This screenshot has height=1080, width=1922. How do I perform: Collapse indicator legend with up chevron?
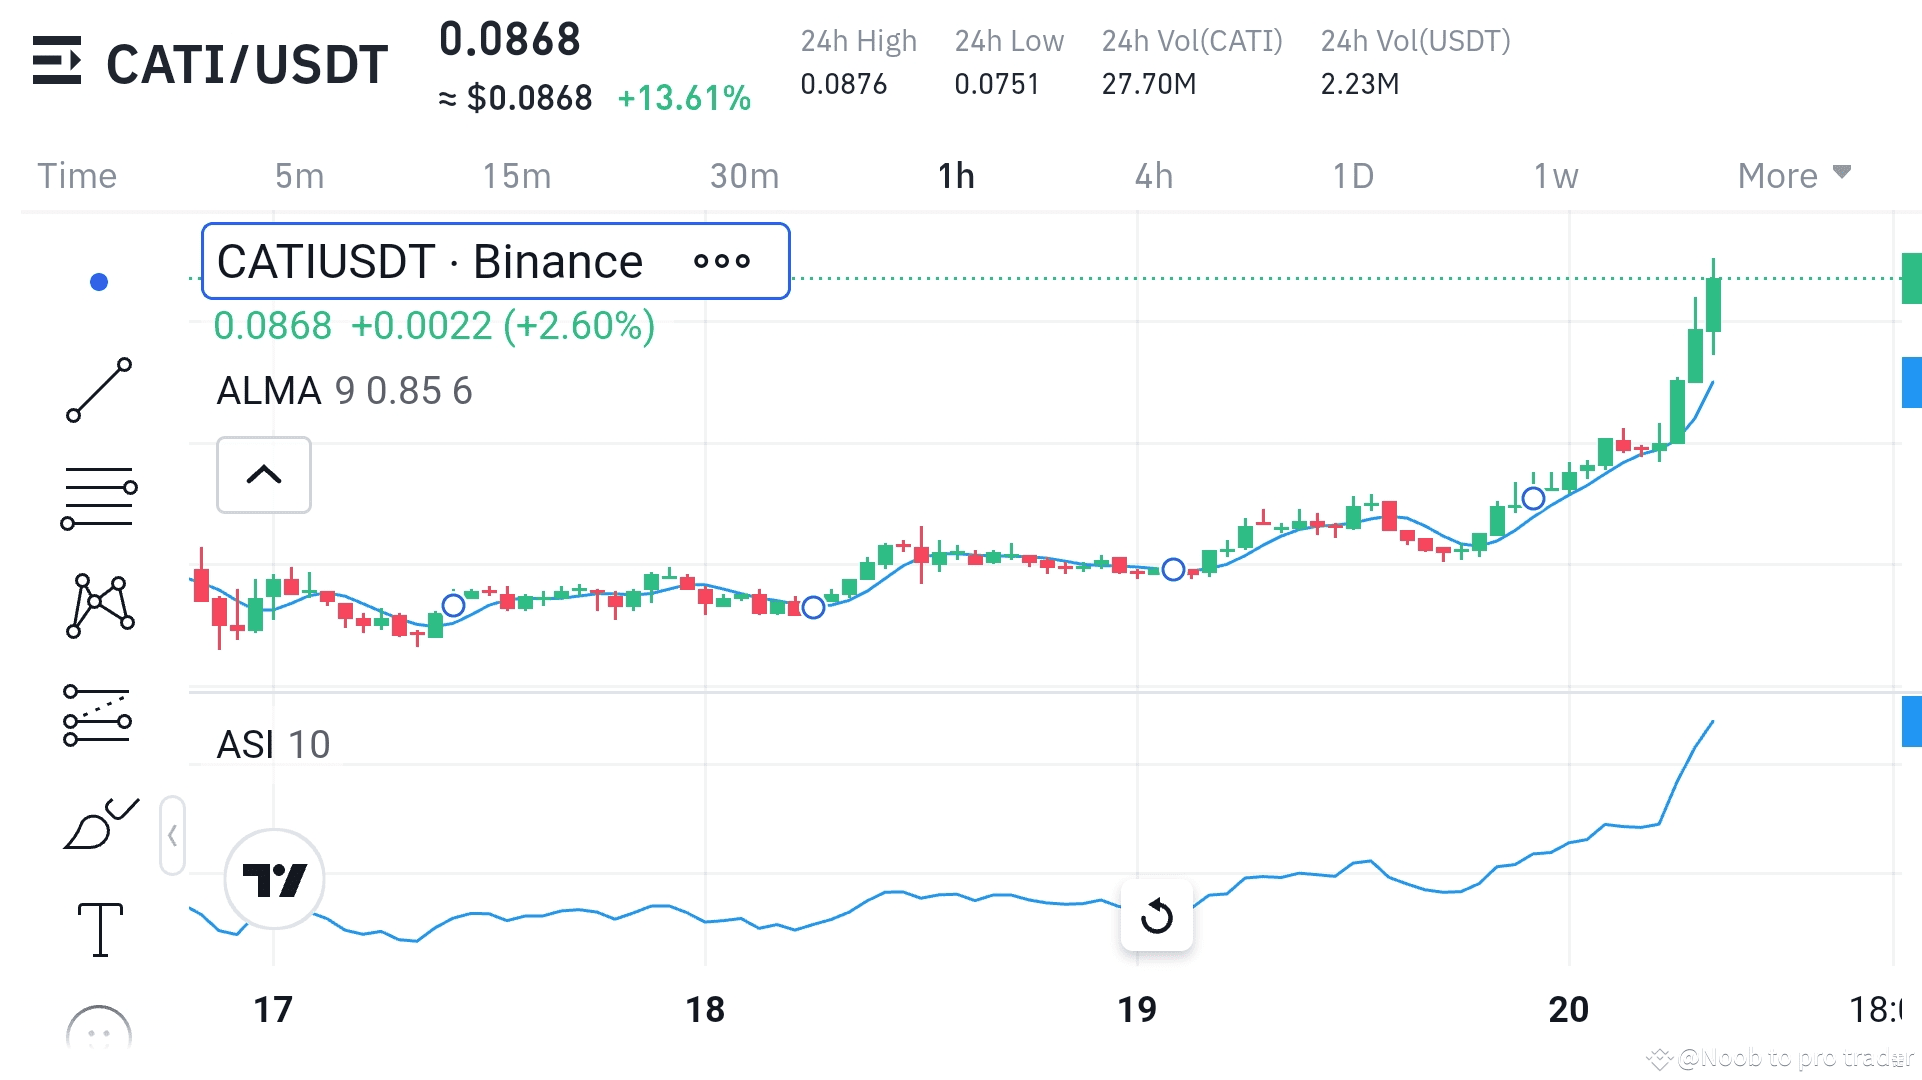click(x=264, y=475)
